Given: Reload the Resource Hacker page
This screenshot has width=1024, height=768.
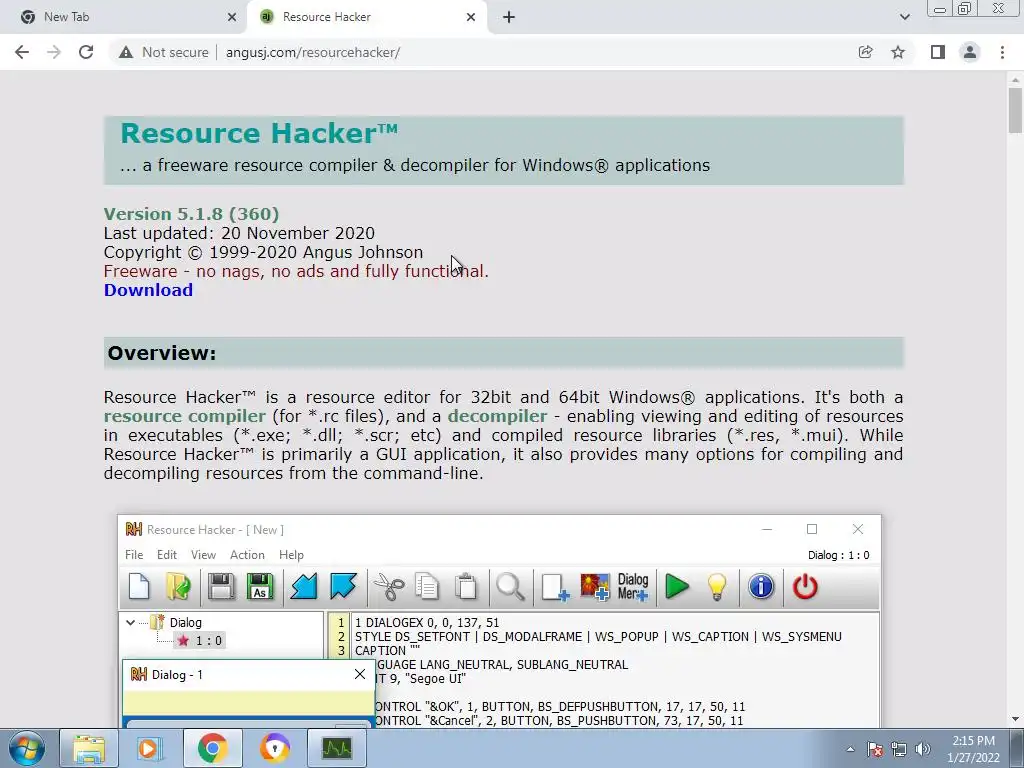Looking at the screenshot, I should click(86, 52).
